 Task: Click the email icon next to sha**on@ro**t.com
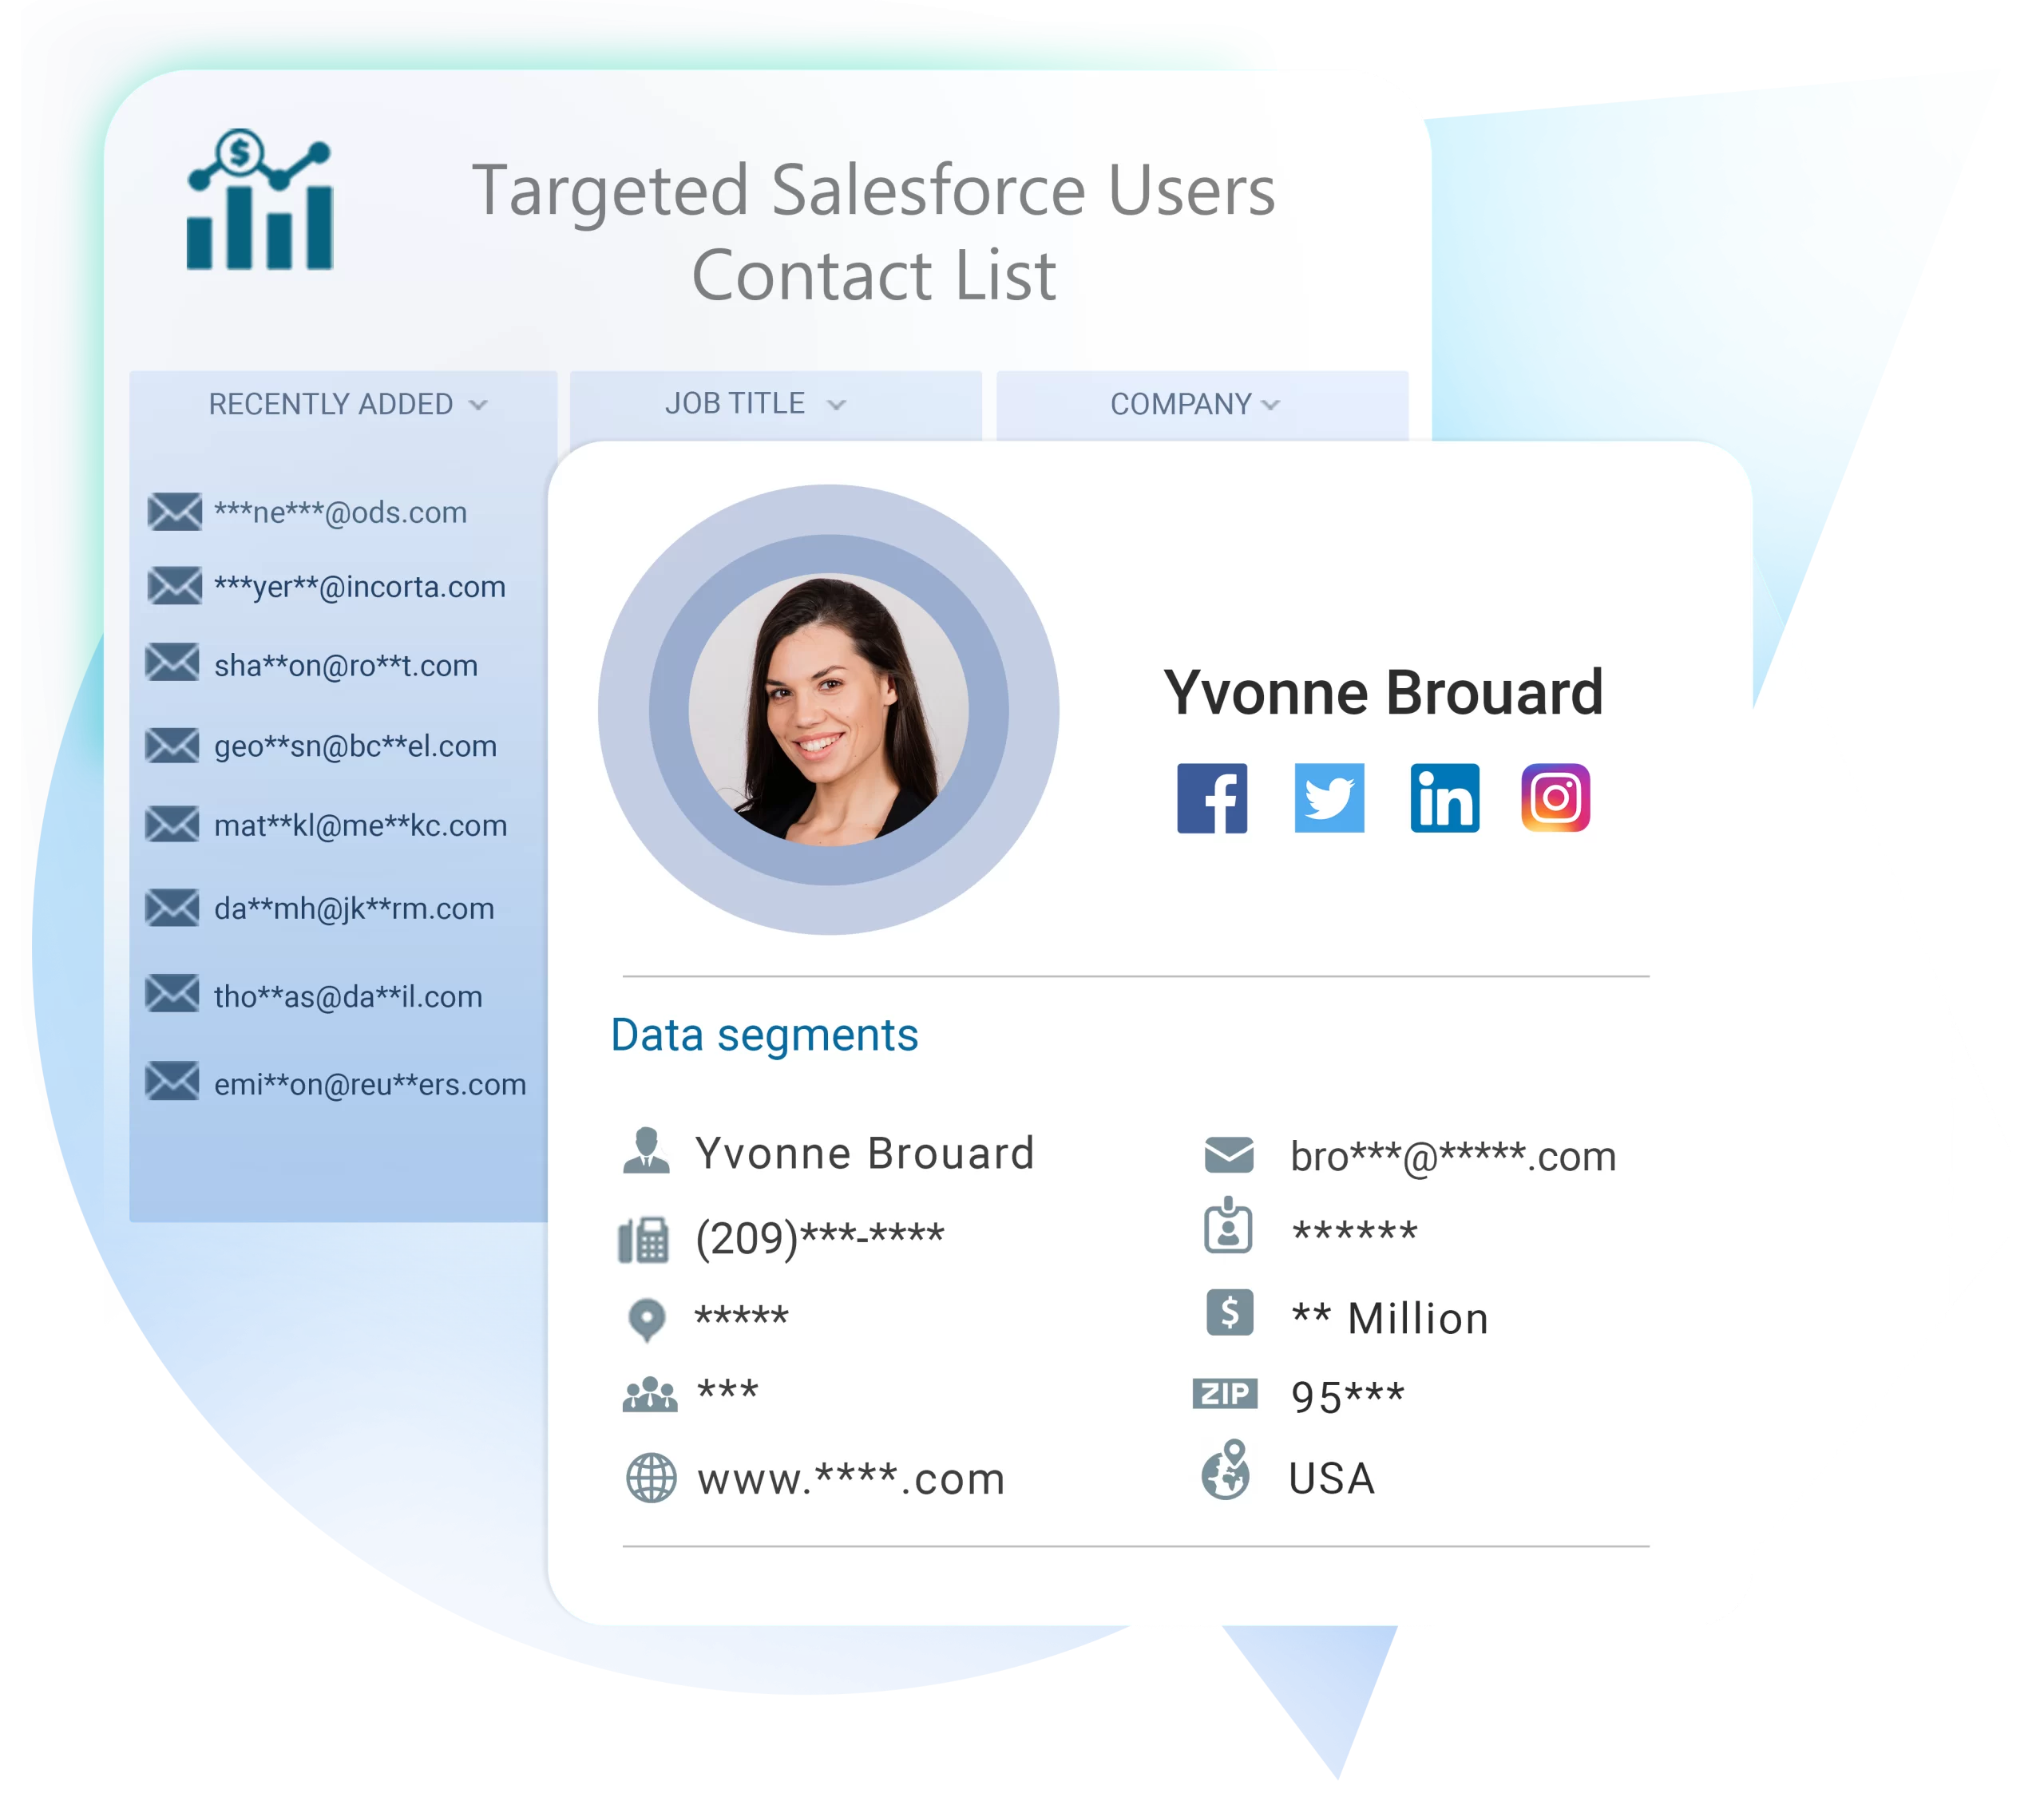[174, 666]
